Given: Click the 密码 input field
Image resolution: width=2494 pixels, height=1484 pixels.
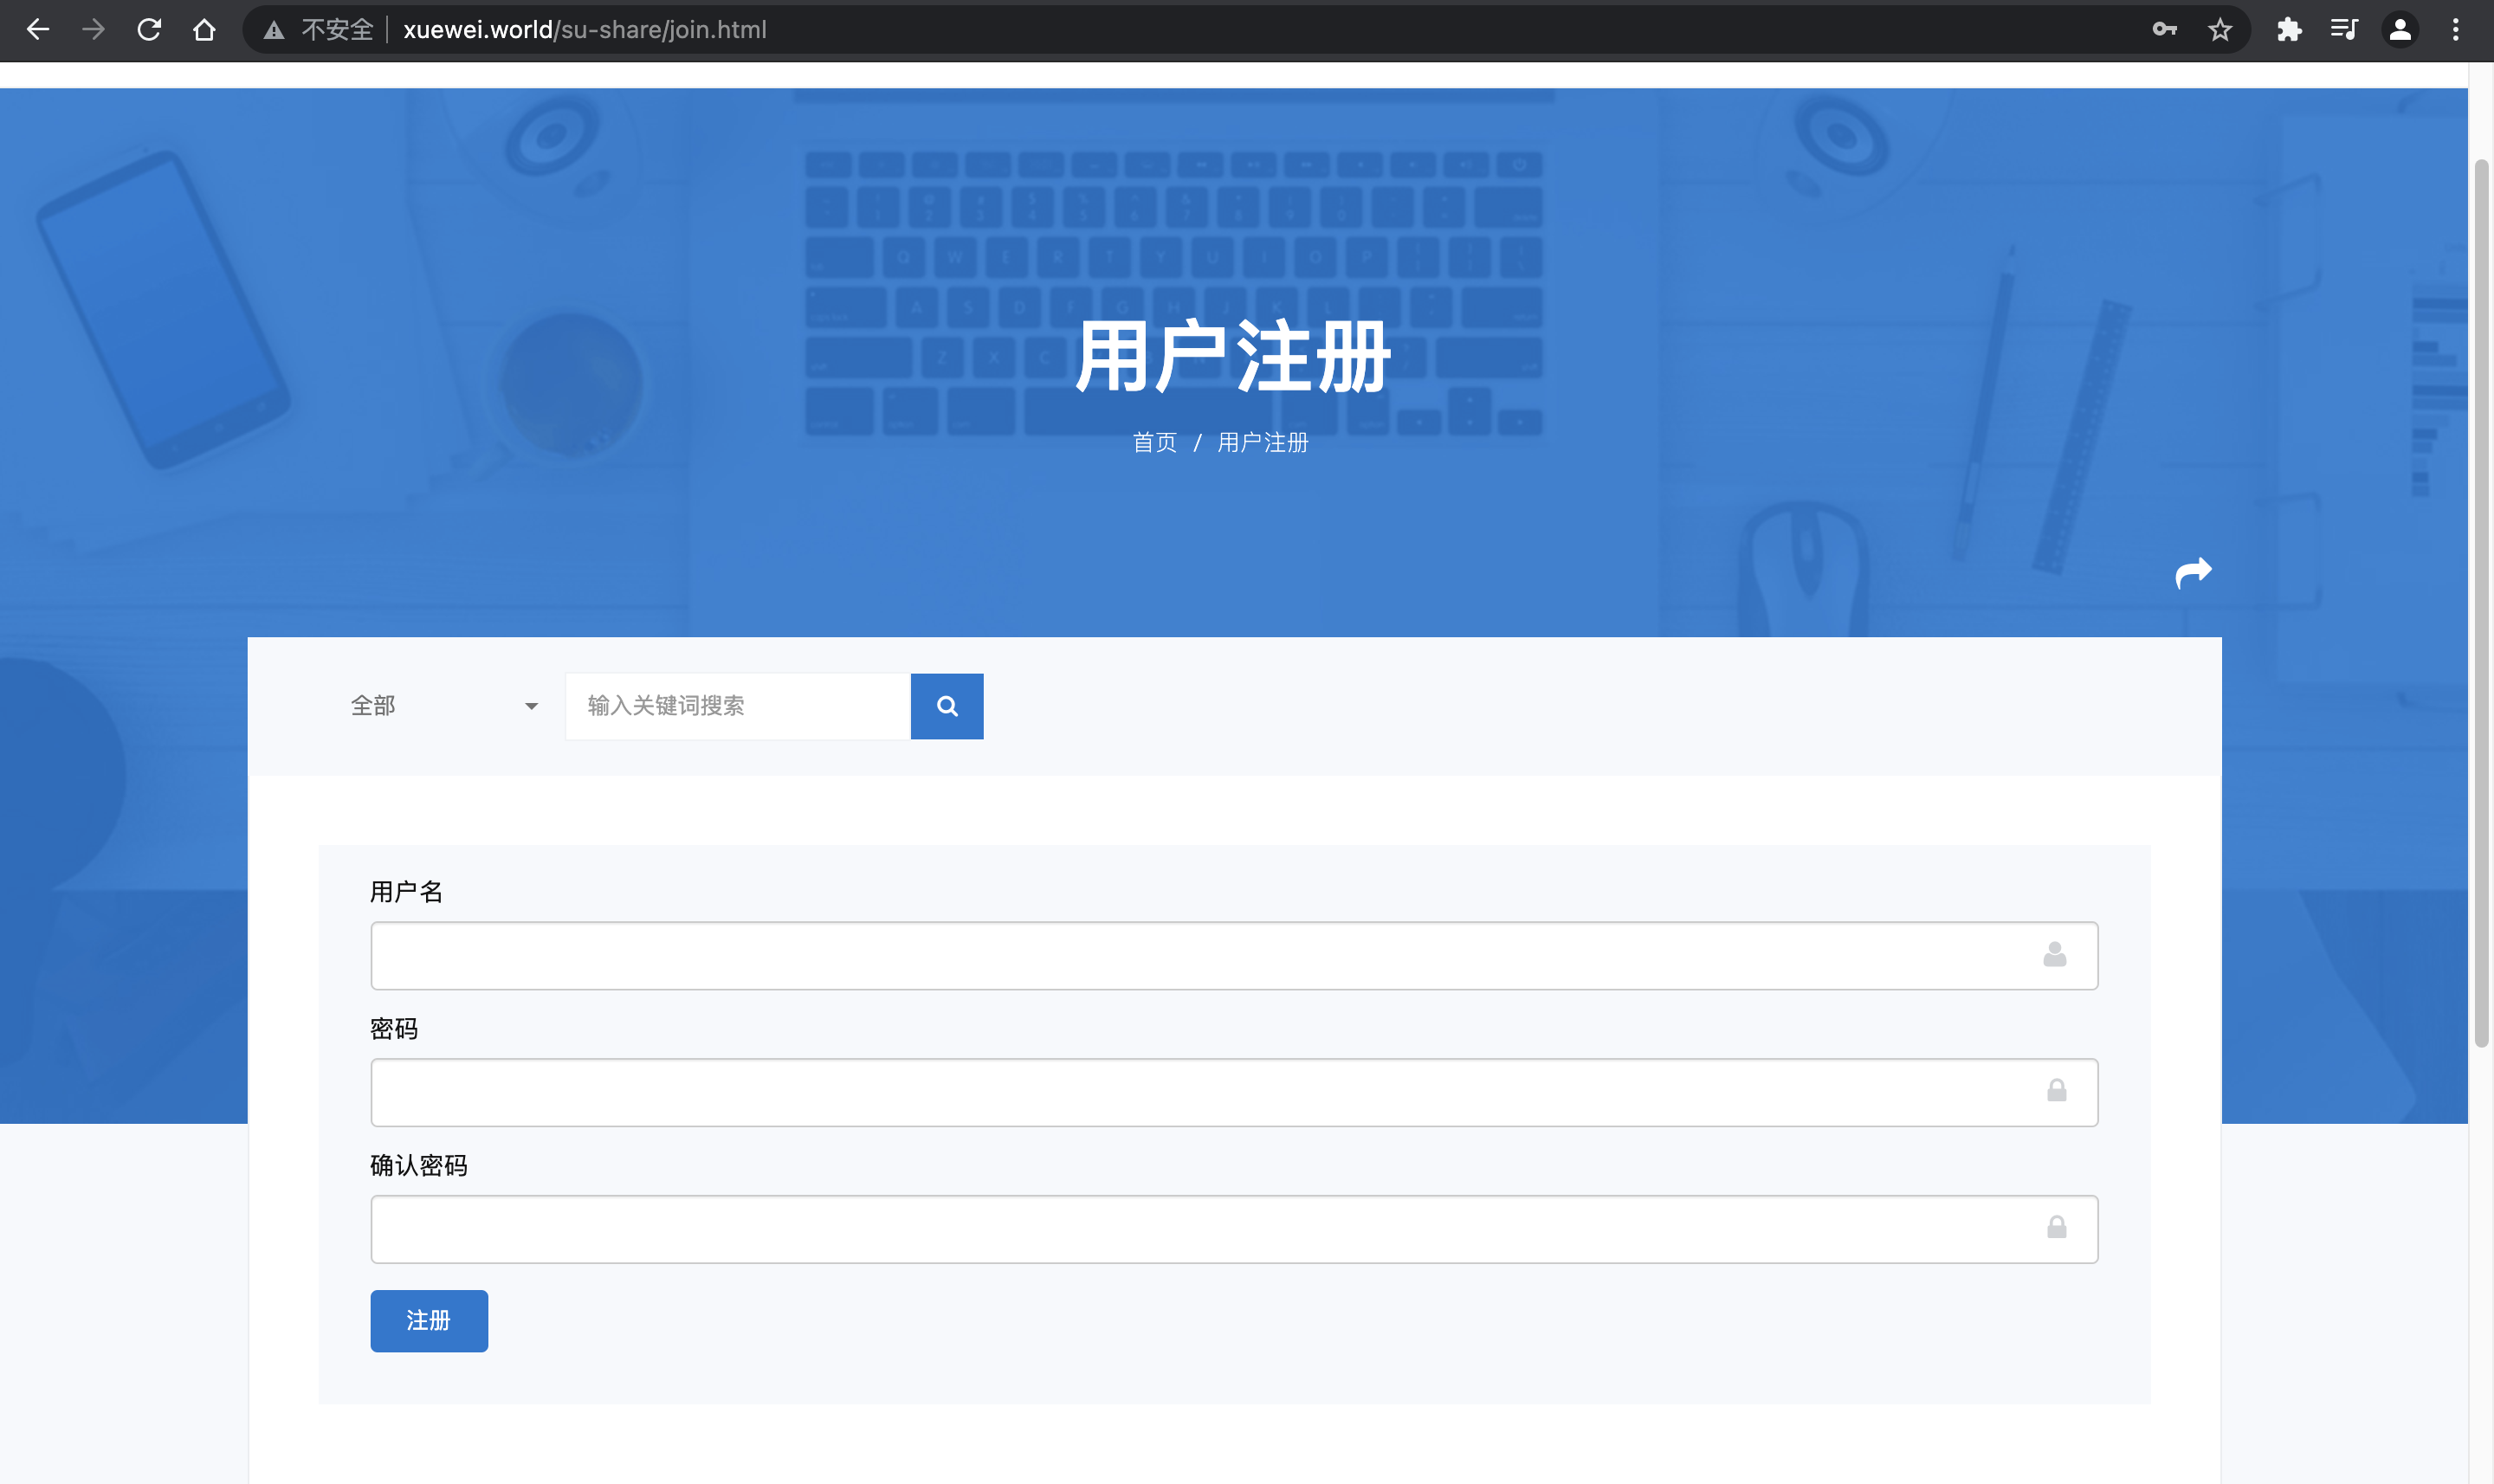Looking at the screenshot, I should (x=1200, y=1092).
